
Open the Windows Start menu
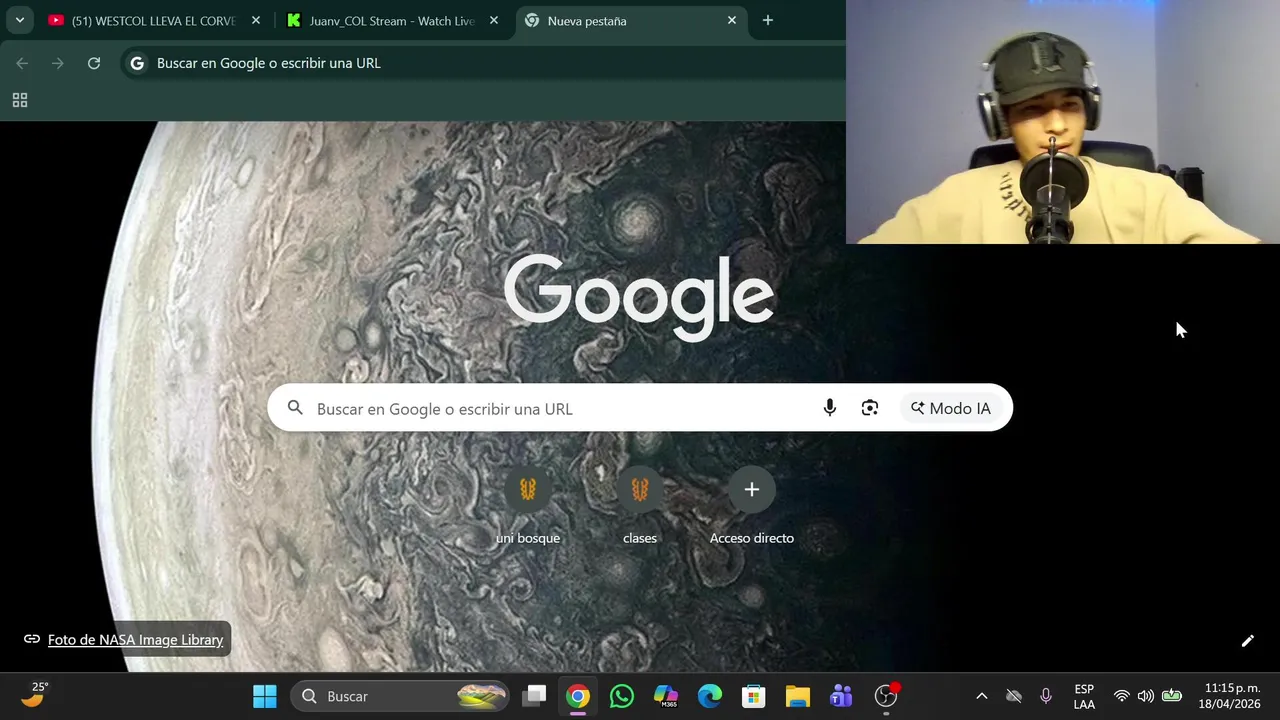tap(265, 696)
